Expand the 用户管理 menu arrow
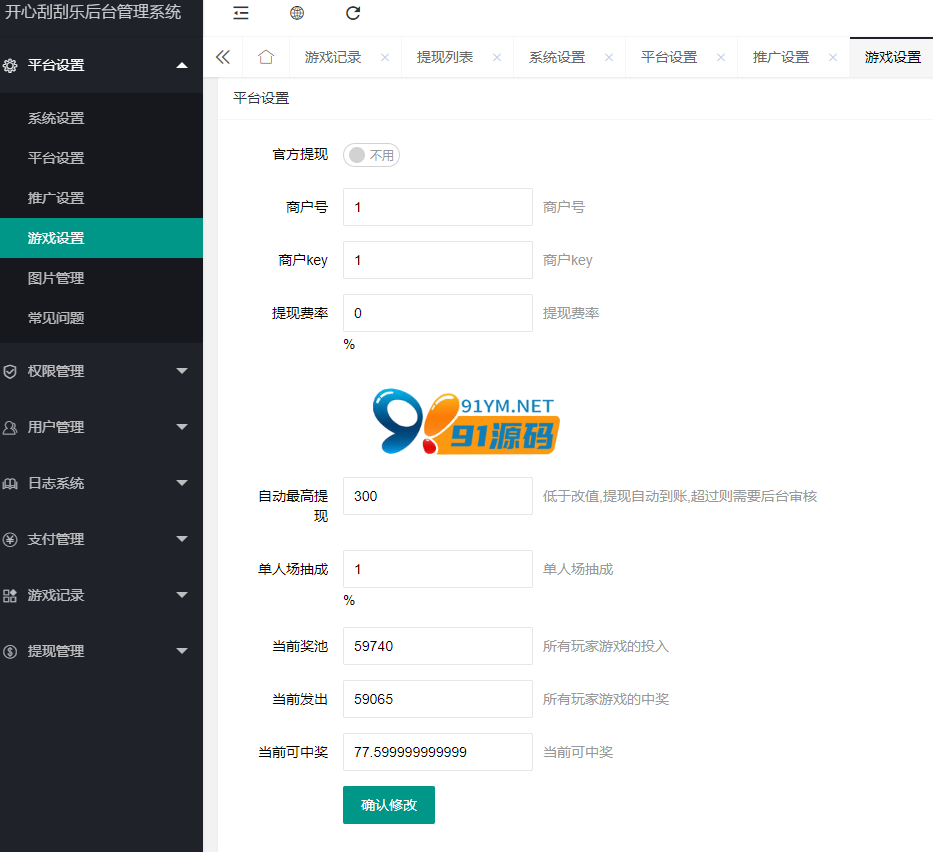933x852 pixels. [182, 427]
